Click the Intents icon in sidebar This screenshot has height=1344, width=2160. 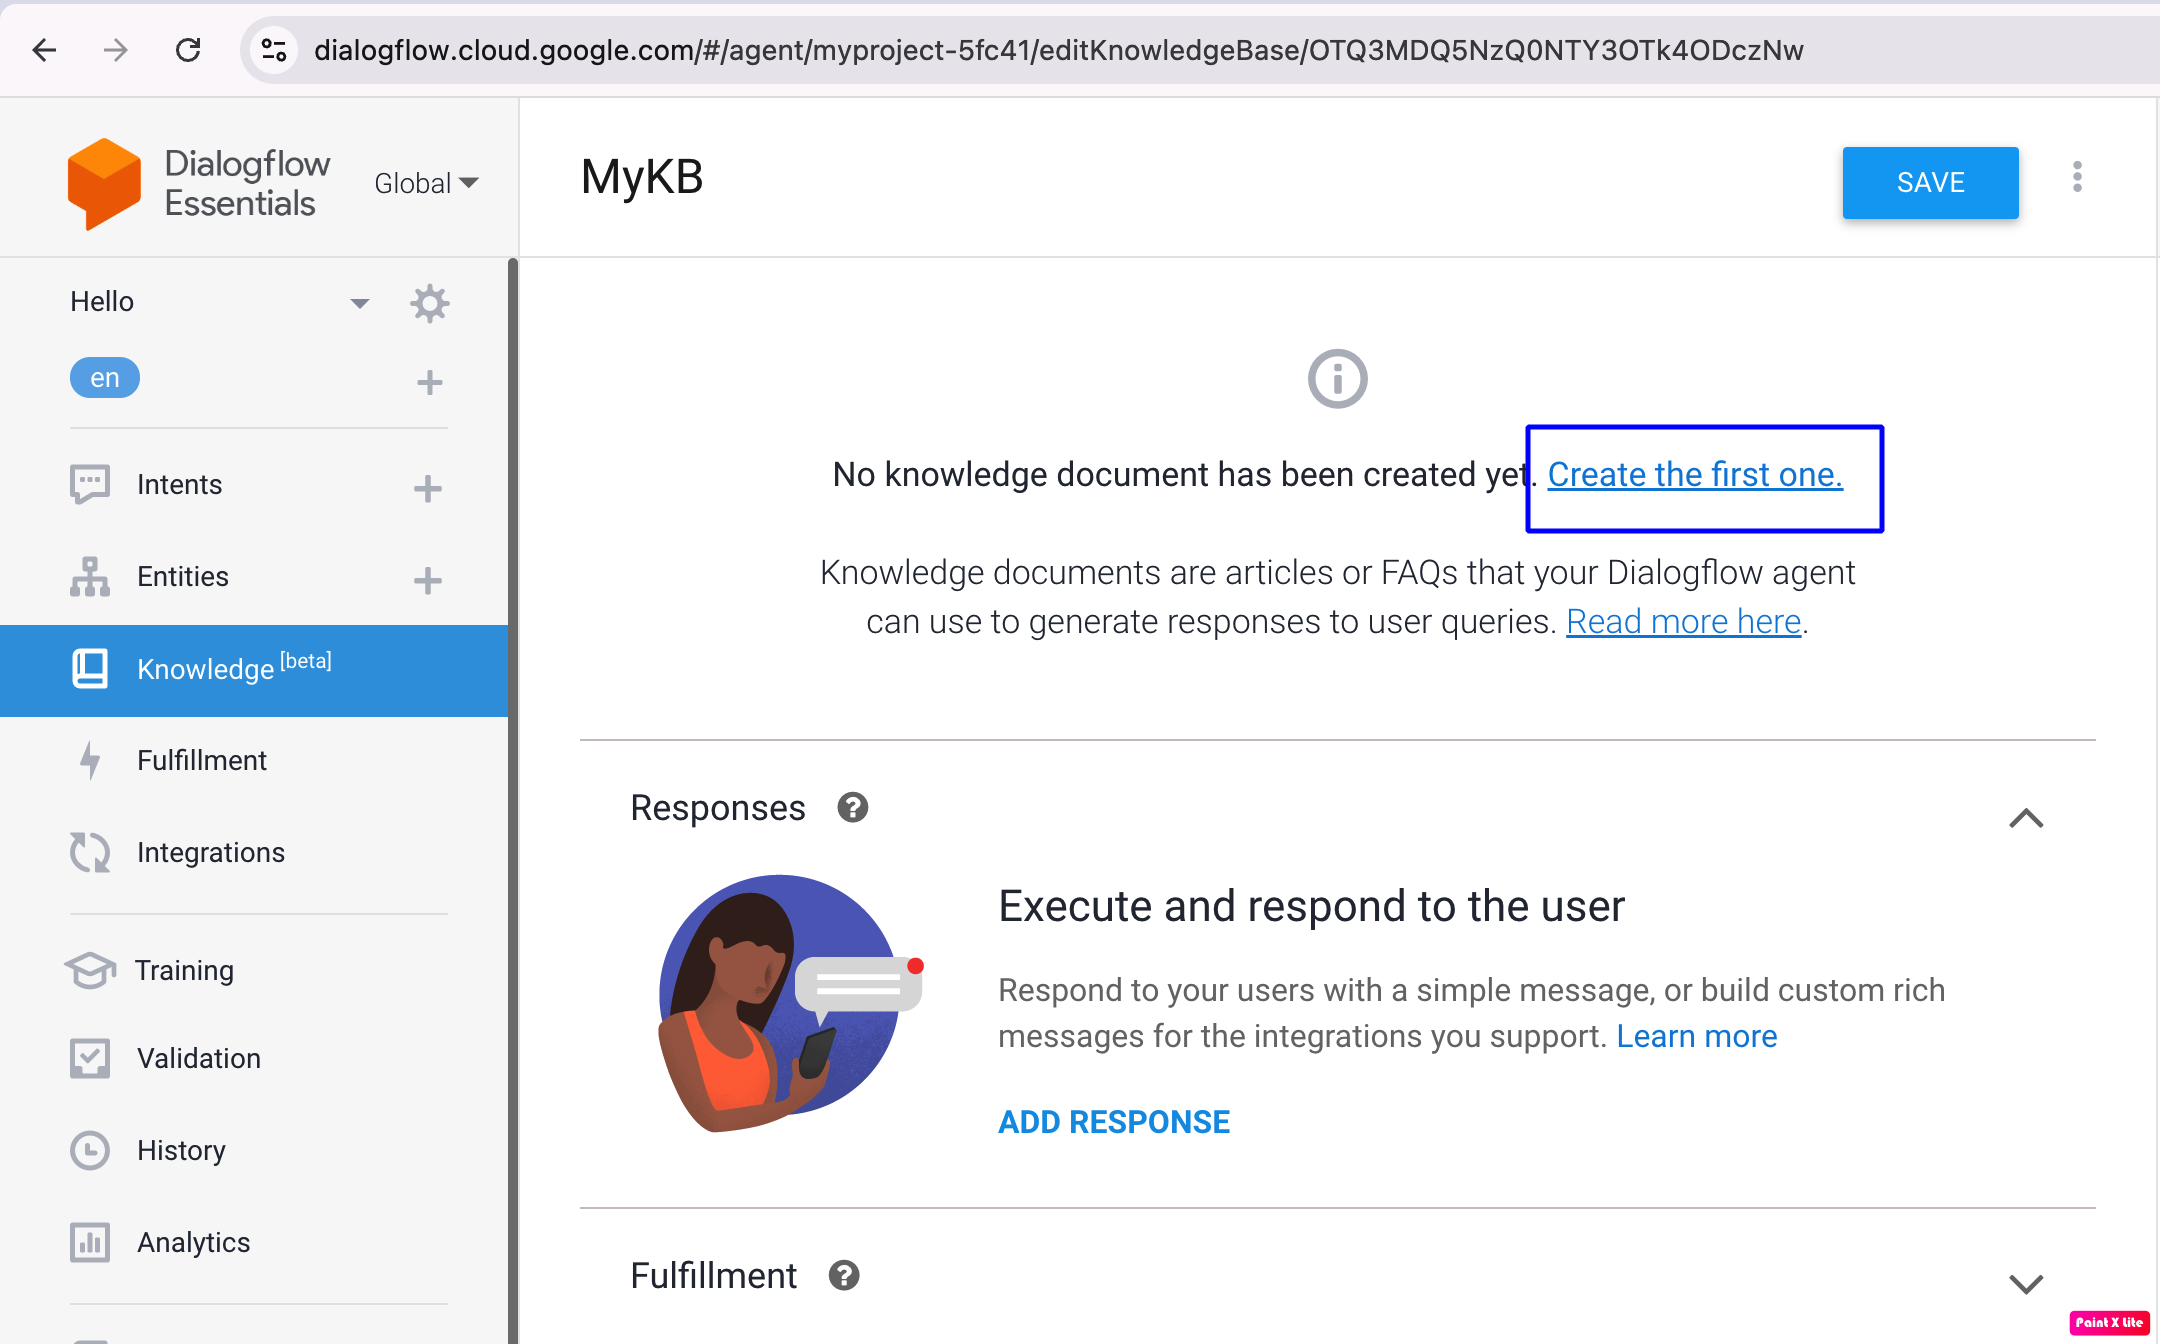[x=90, y=485]
